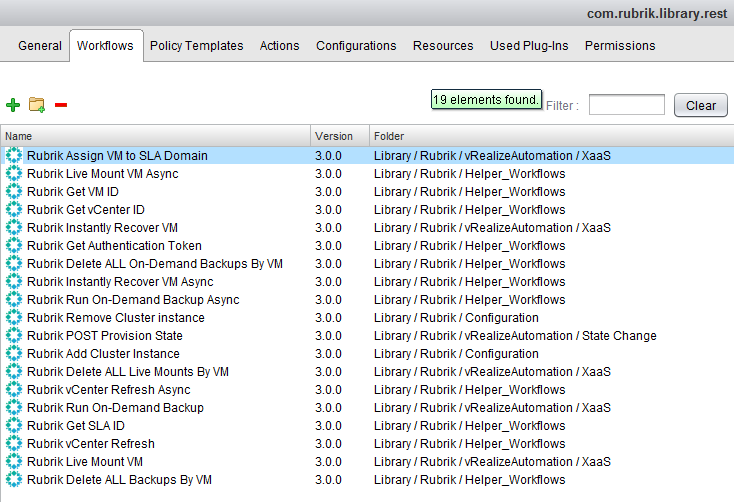Click the 19 elements found label
The image size is (734, 502).
pyautogui.click(x=486, y=99)
